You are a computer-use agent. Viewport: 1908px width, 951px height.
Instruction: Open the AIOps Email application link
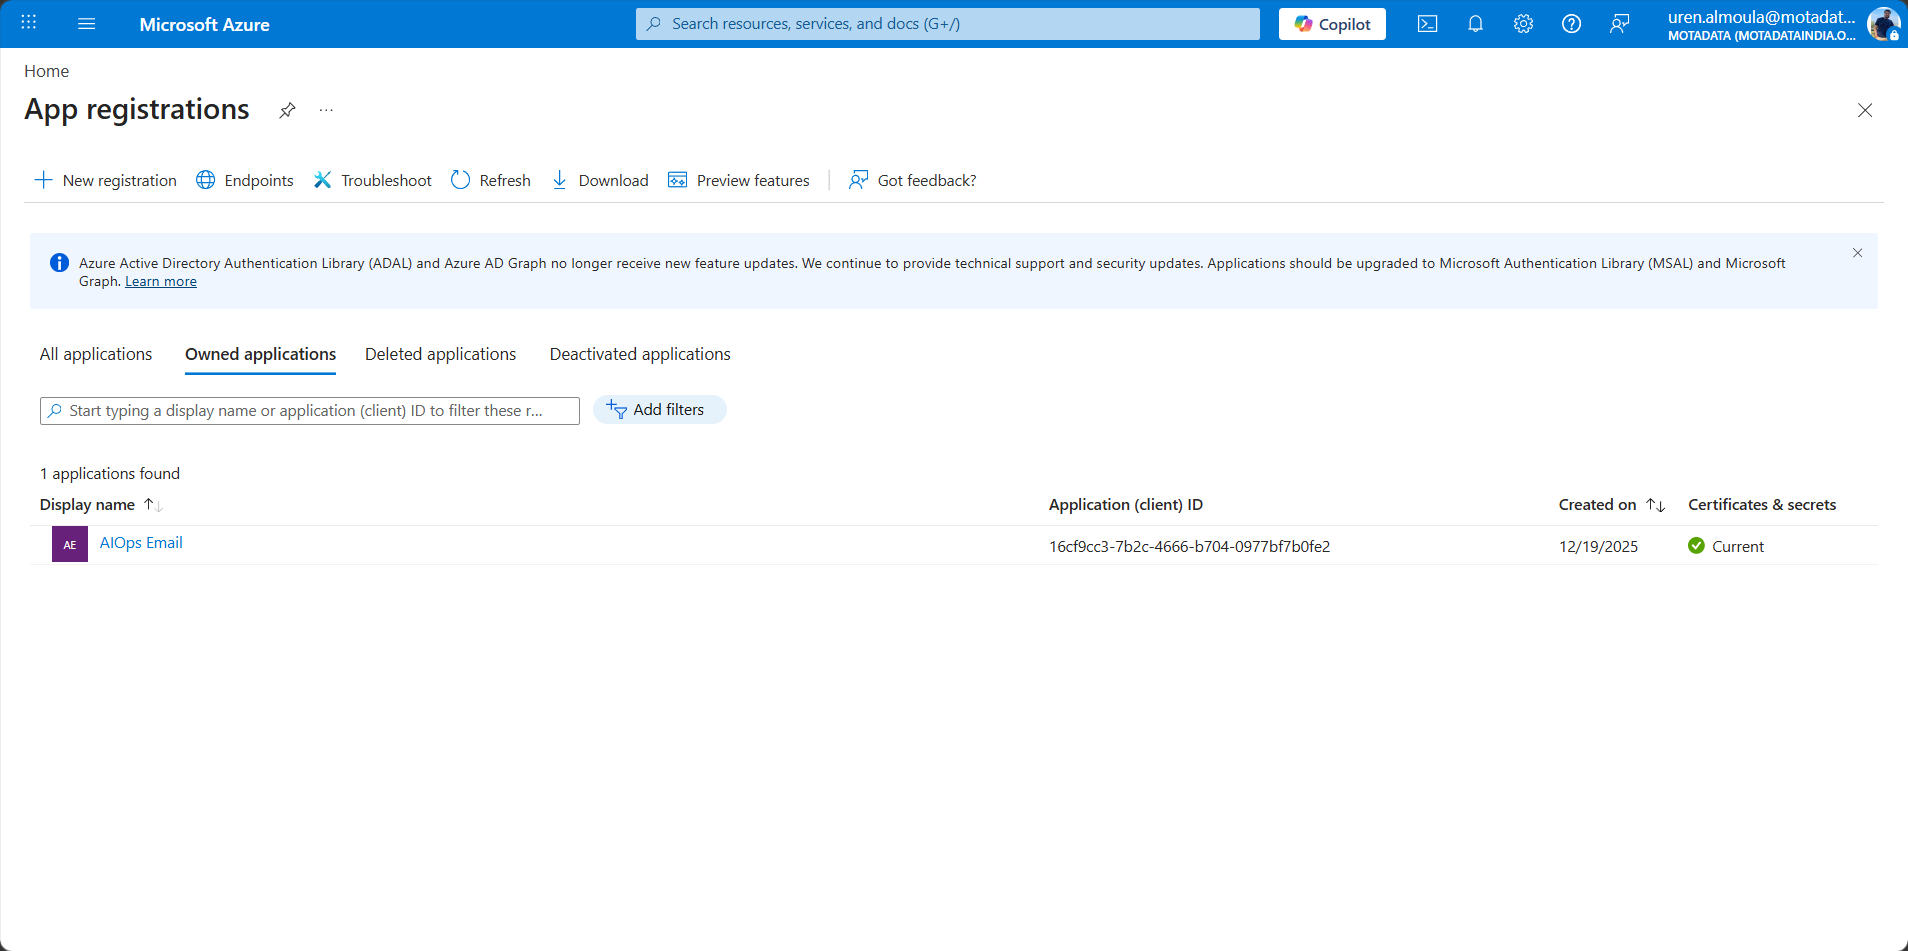pos(141,543)
